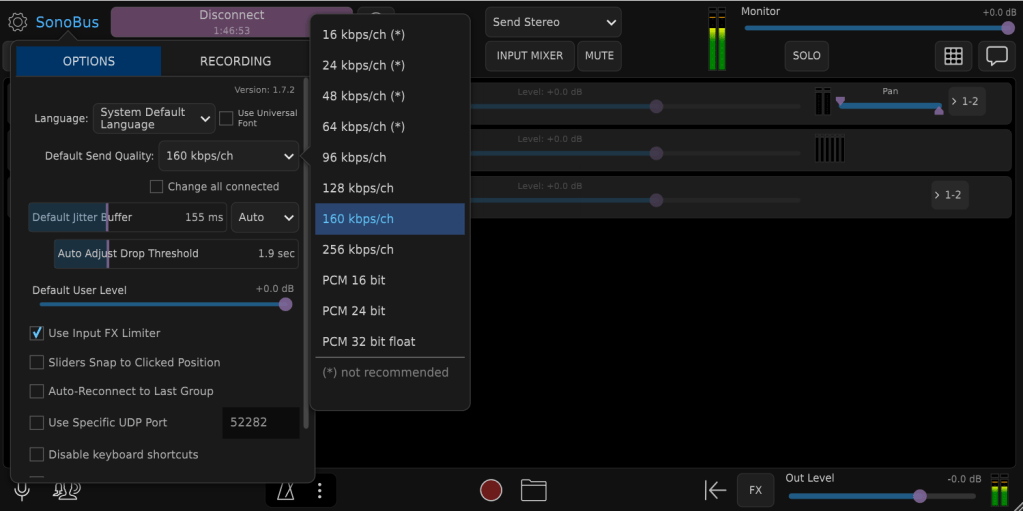This screenshot has width=1023, height=511.
Task: Check Sliders Snap to Clicked Position
Action: click(37, 362)
